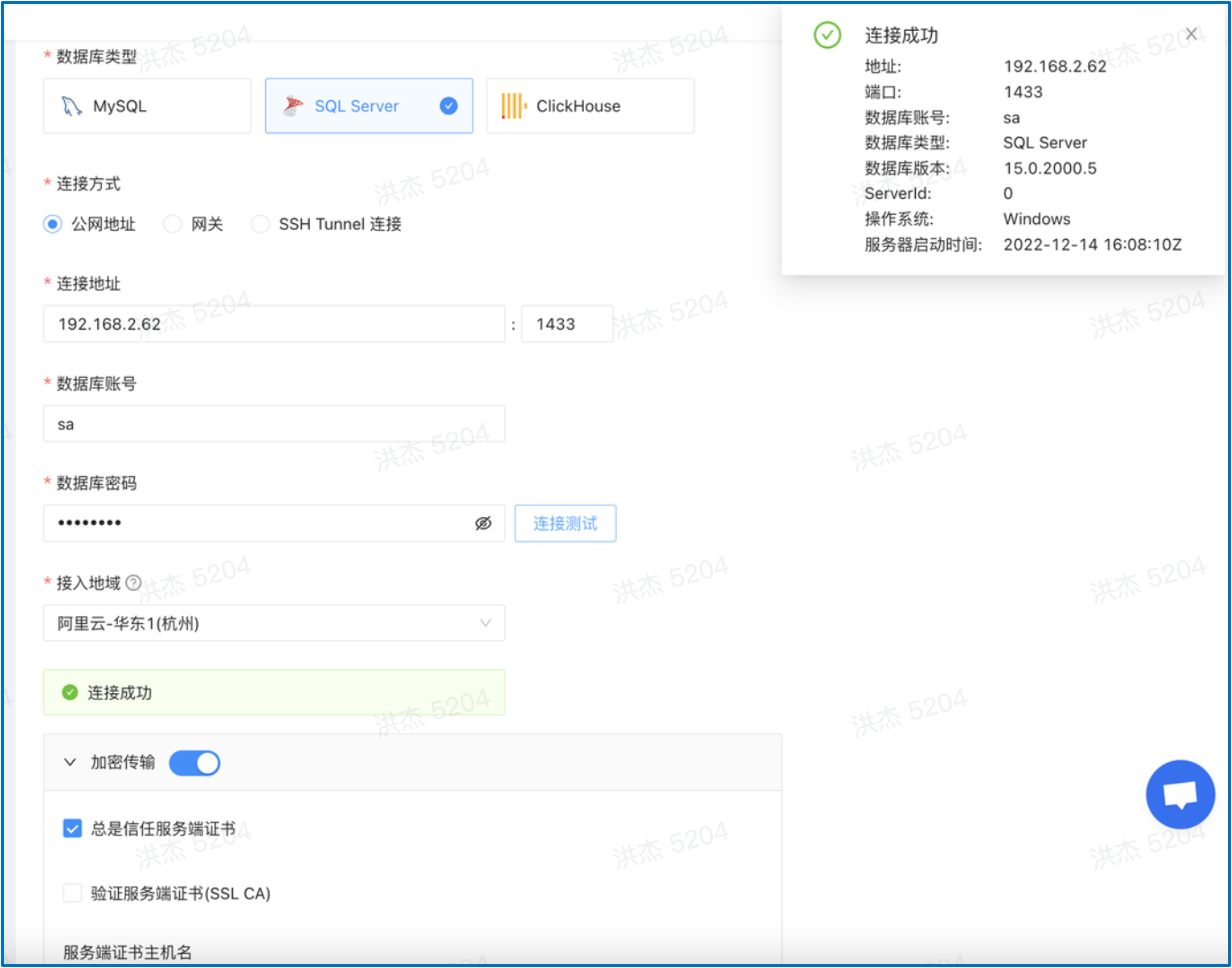Click the 连接成功 title in the notification

click(901, 35)
